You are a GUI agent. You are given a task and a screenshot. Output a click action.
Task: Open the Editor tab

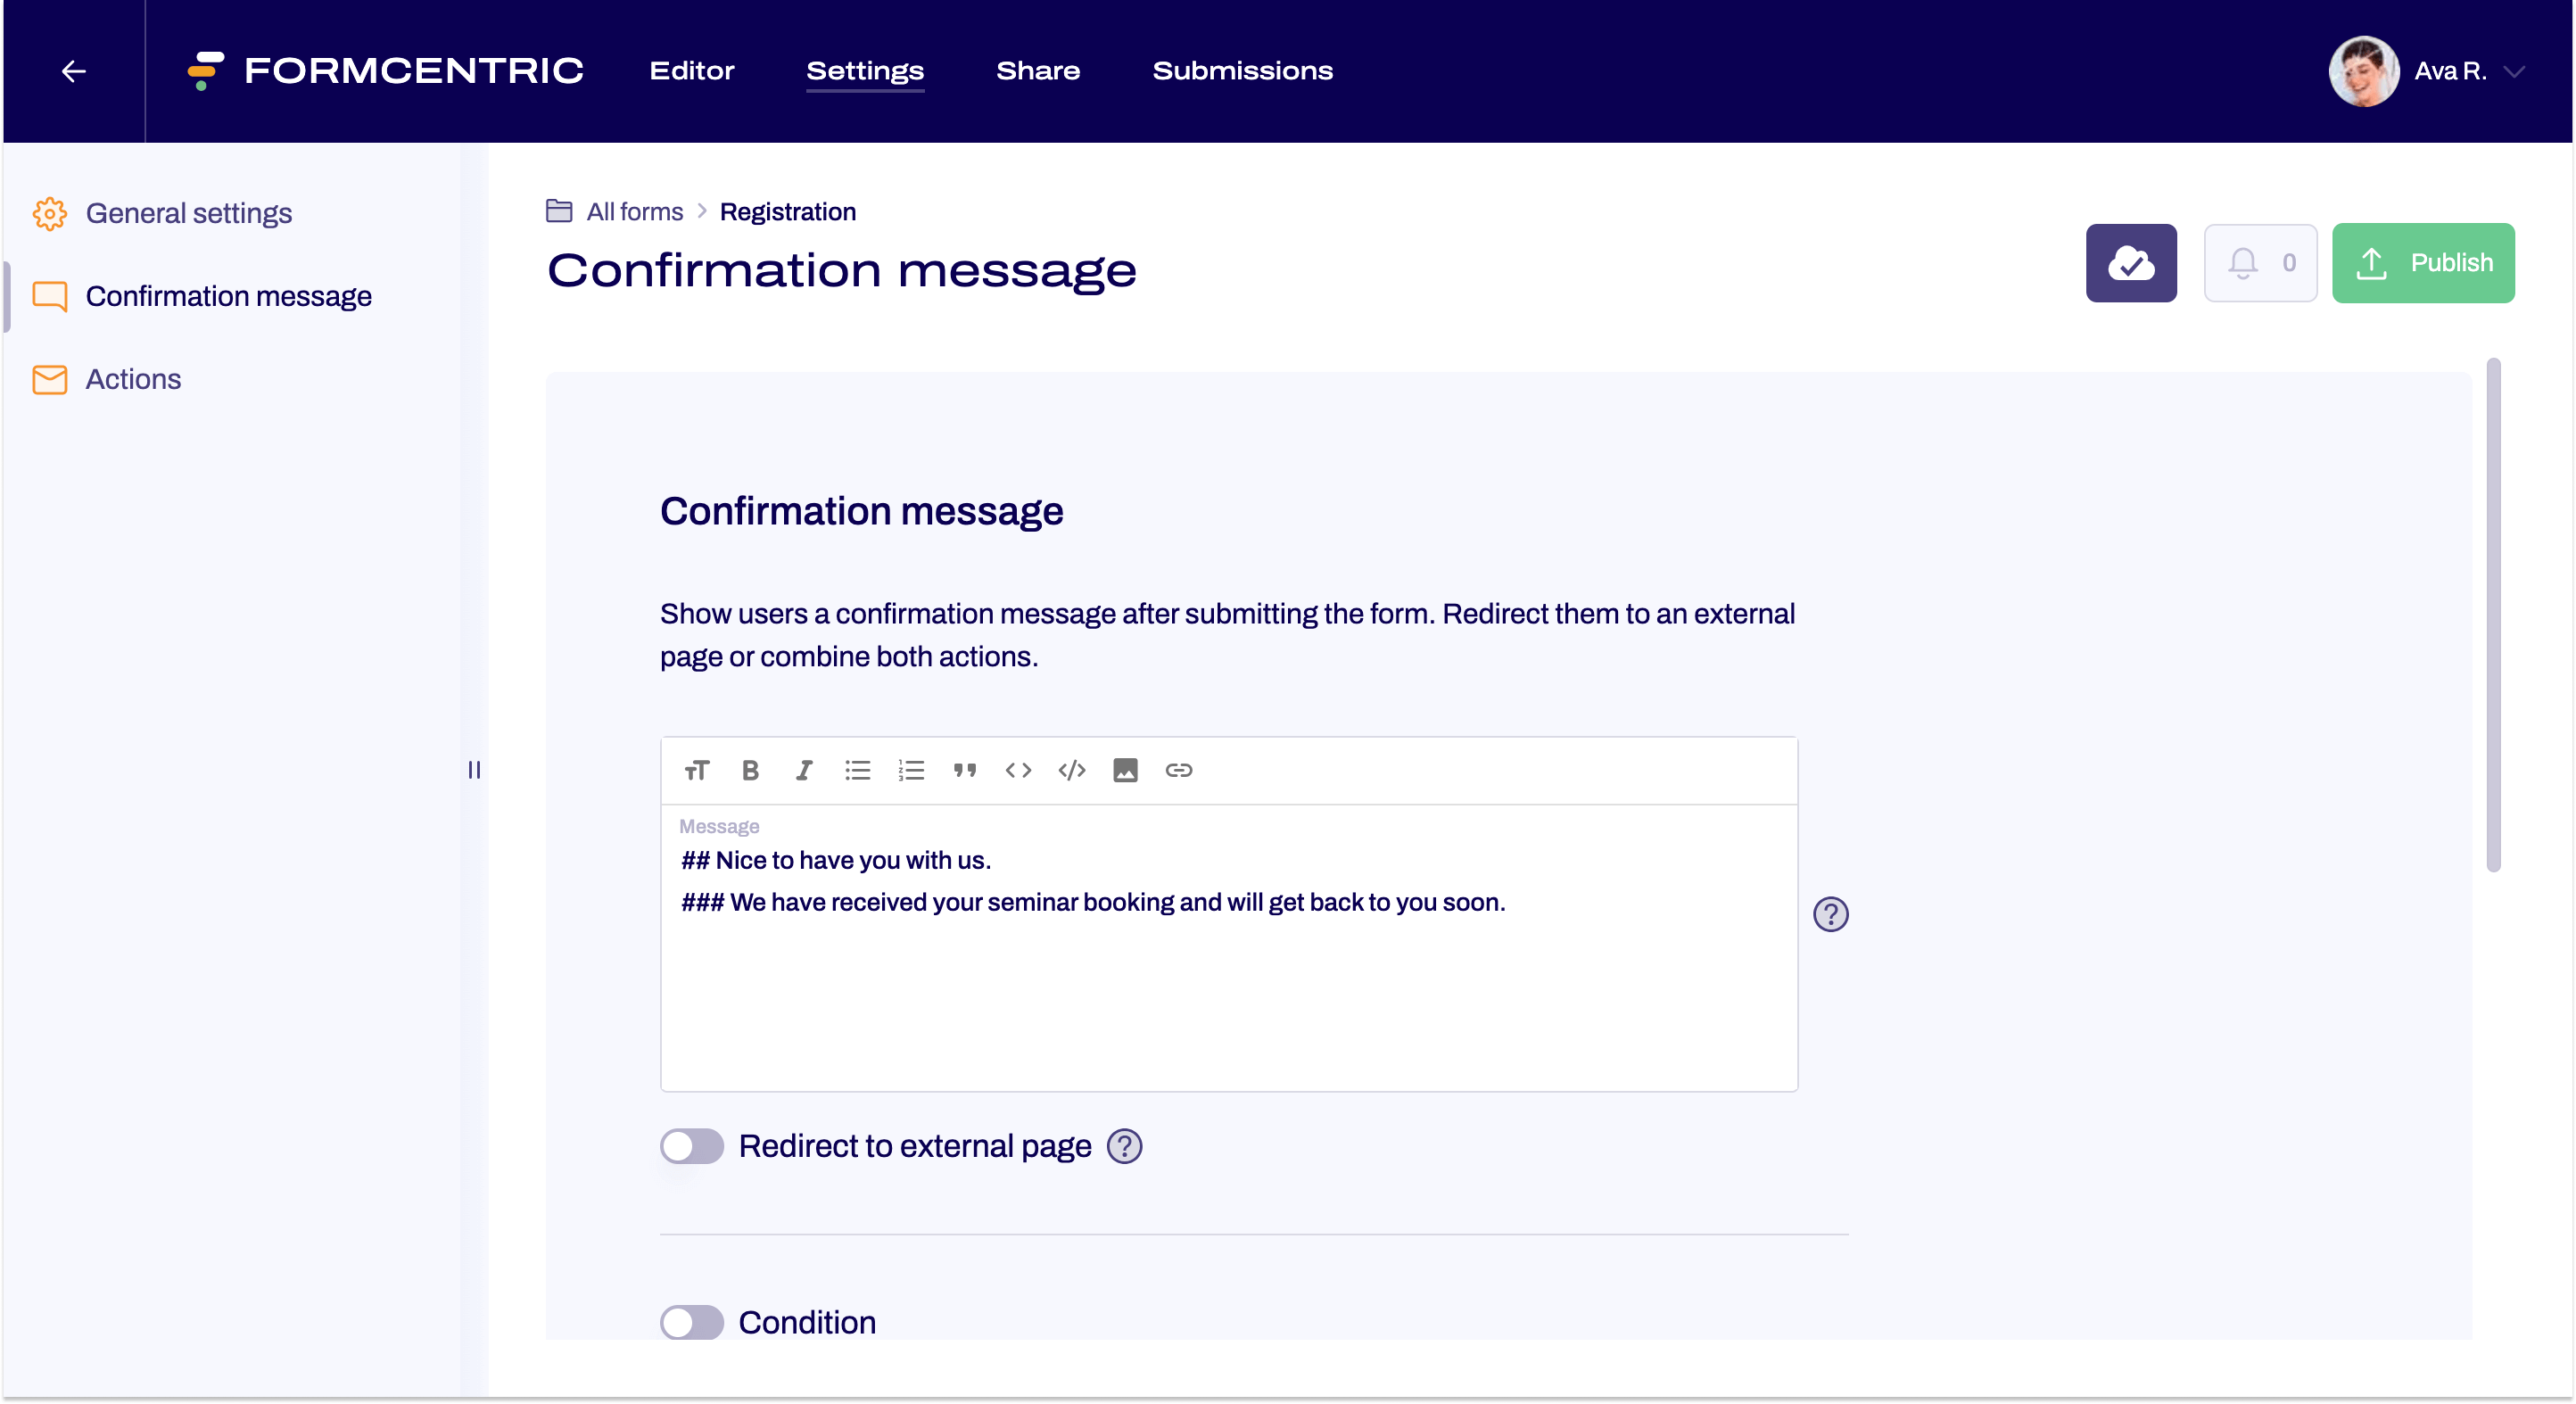click(x=692, y=71)
